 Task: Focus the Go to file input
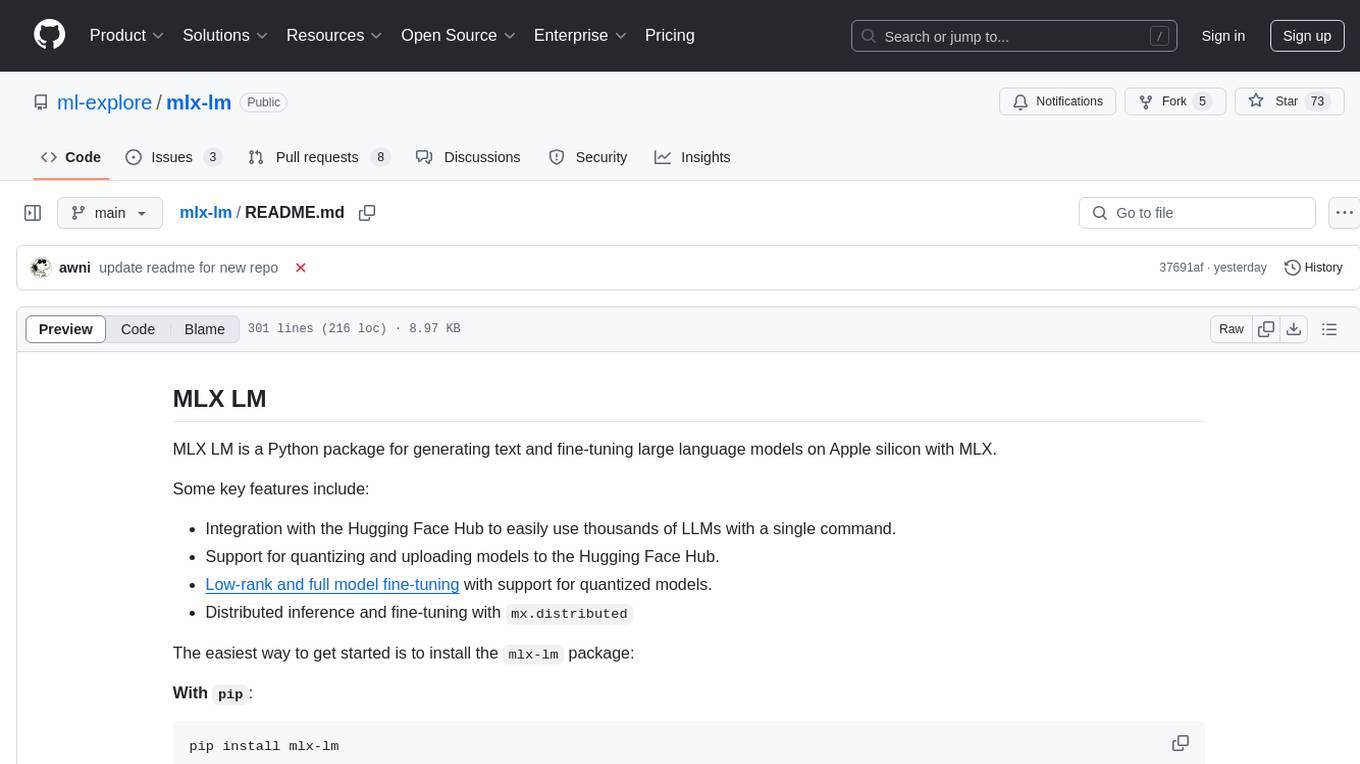(1197, 213)
